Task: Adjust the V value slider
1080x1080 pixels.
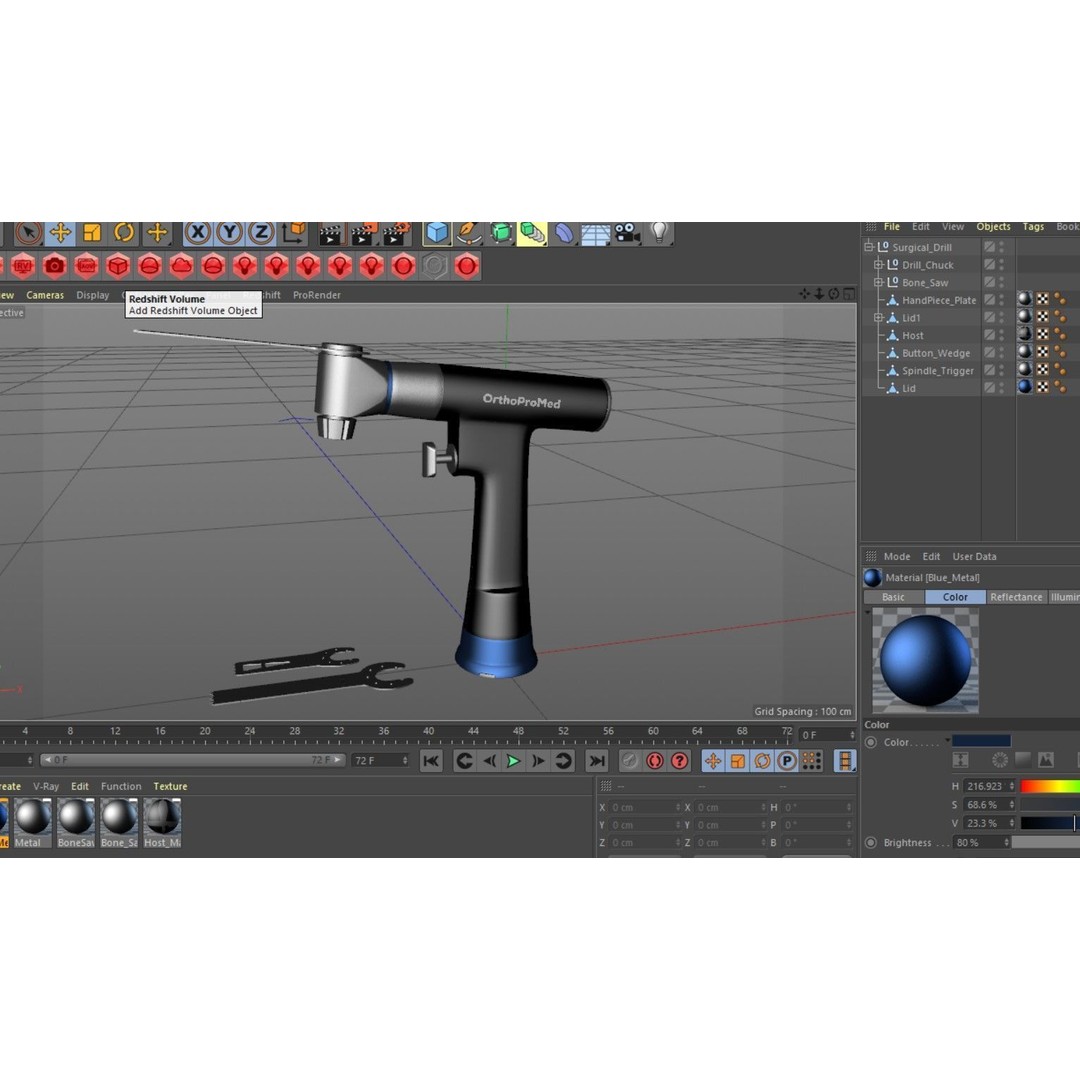Action: 1050,823
